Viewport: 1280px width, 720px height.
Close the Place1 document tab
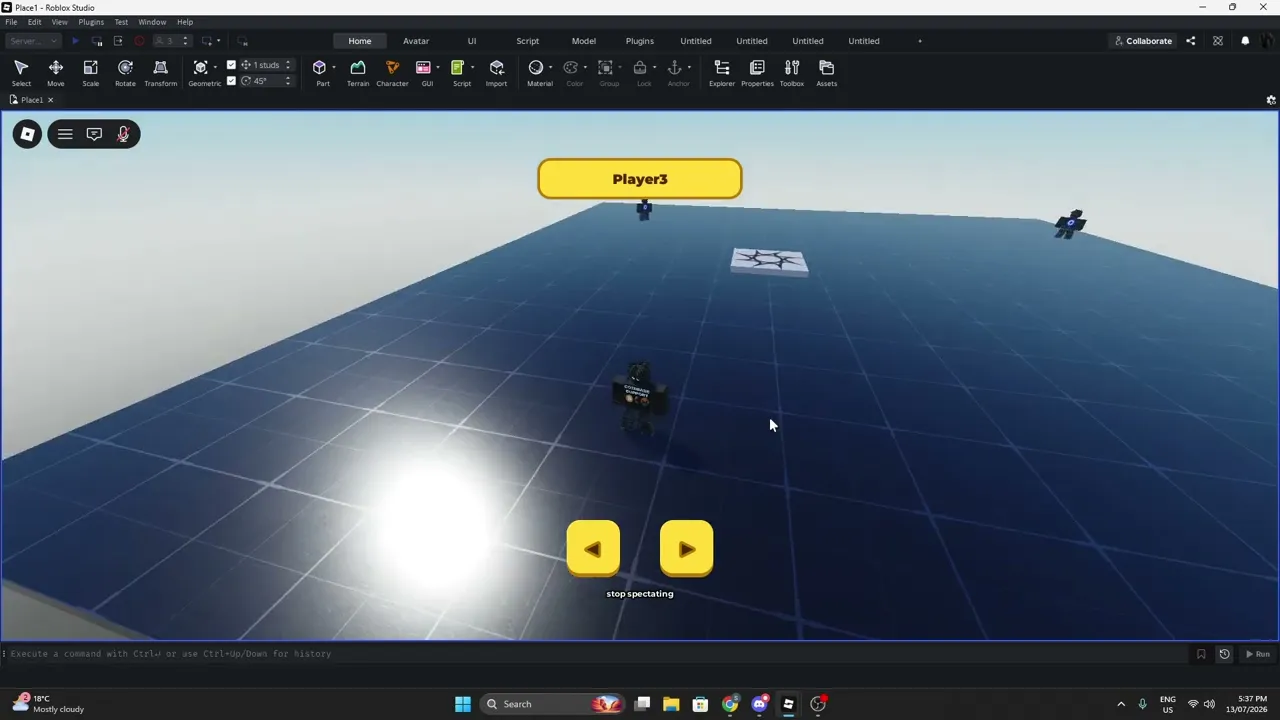[x=50, y=100]
